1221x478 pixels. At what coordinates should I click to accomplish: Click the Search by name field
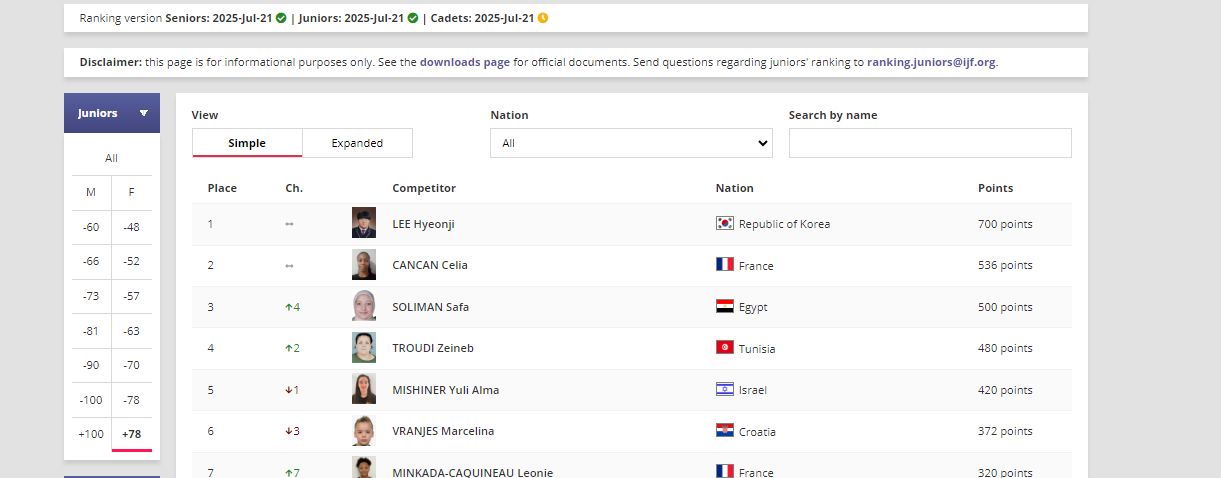tap(930, 143)
